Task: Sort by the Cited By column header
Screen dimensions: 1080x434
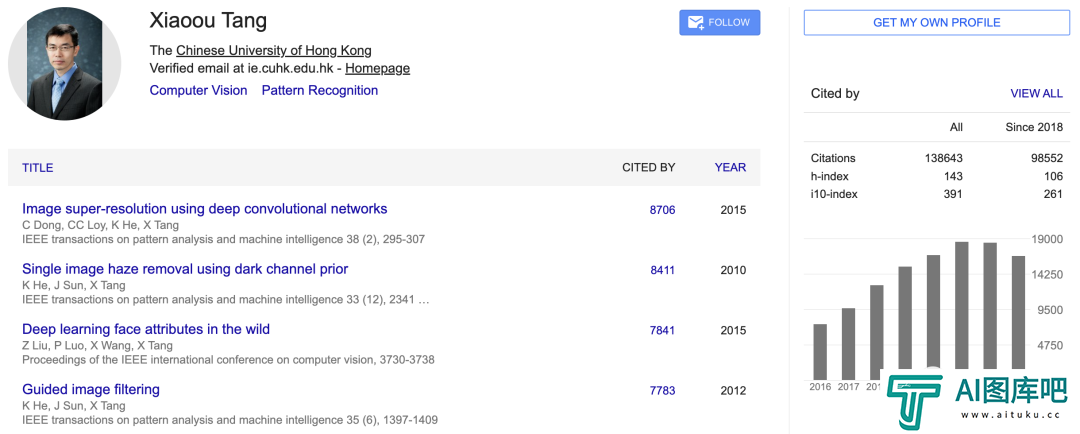Action: (x=648, y=167)
